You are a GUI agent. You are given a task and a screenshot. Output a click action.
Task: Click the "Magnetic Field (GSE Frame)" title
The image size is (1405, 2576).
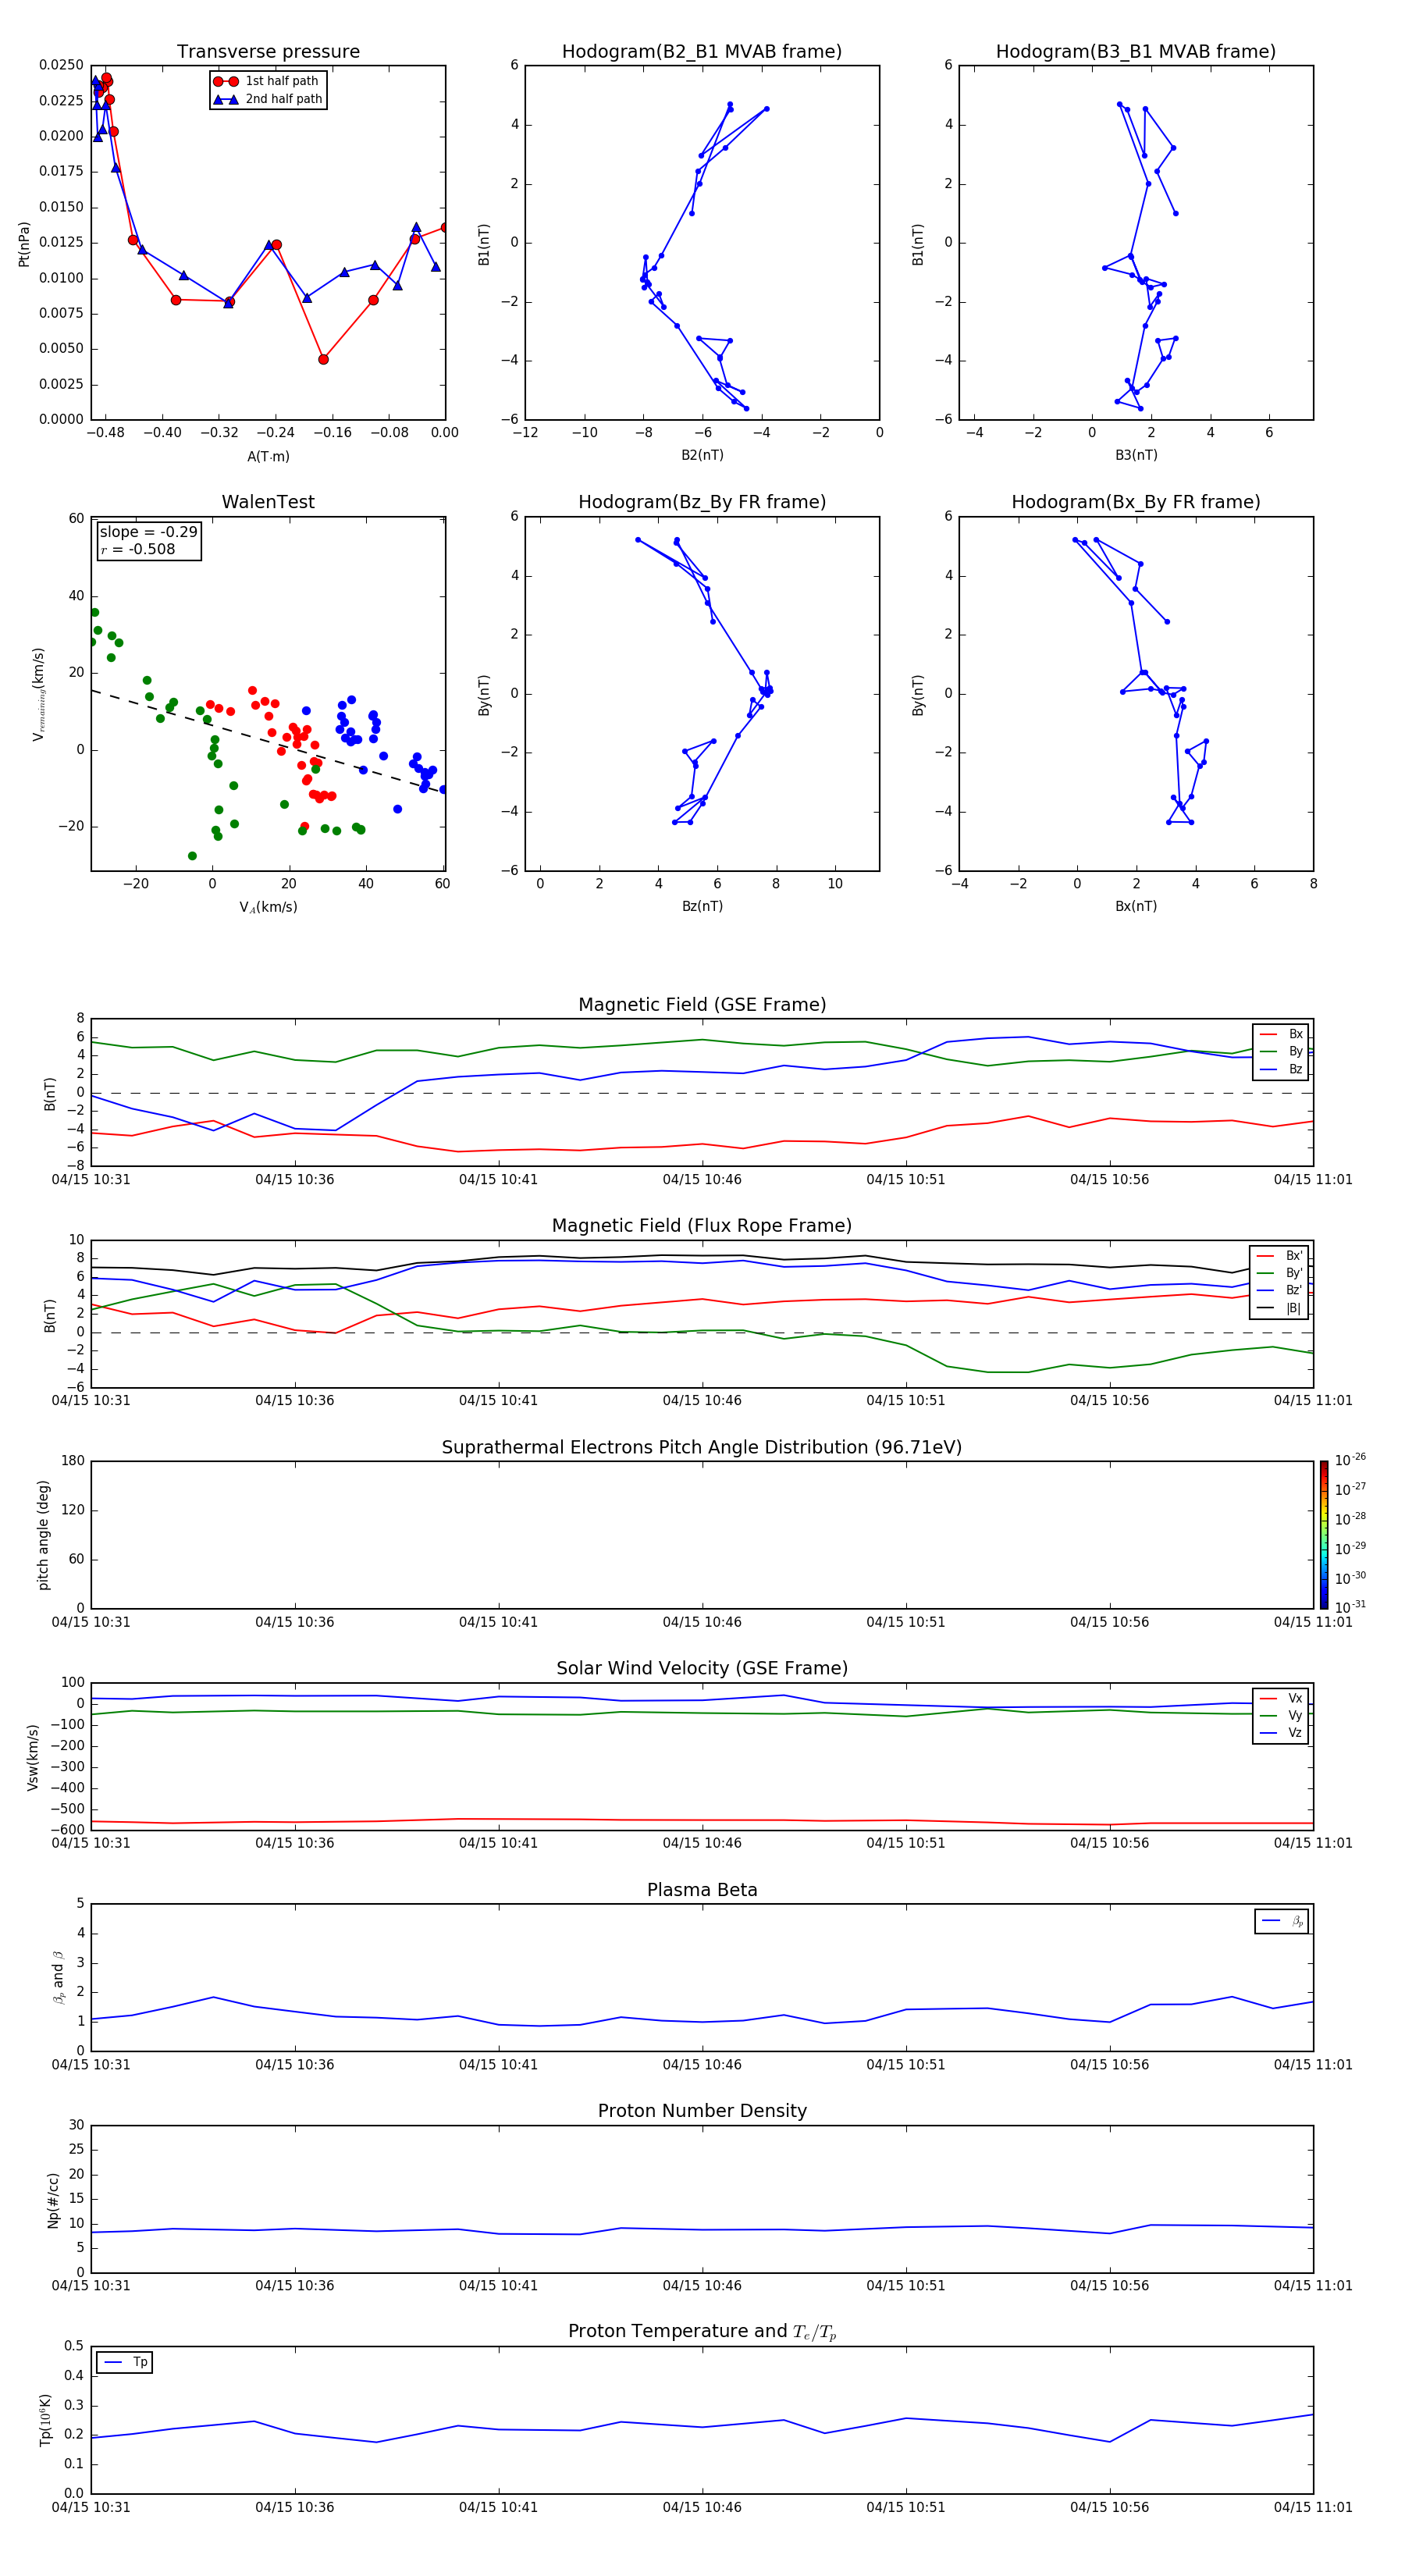[x=702, y=1005]
